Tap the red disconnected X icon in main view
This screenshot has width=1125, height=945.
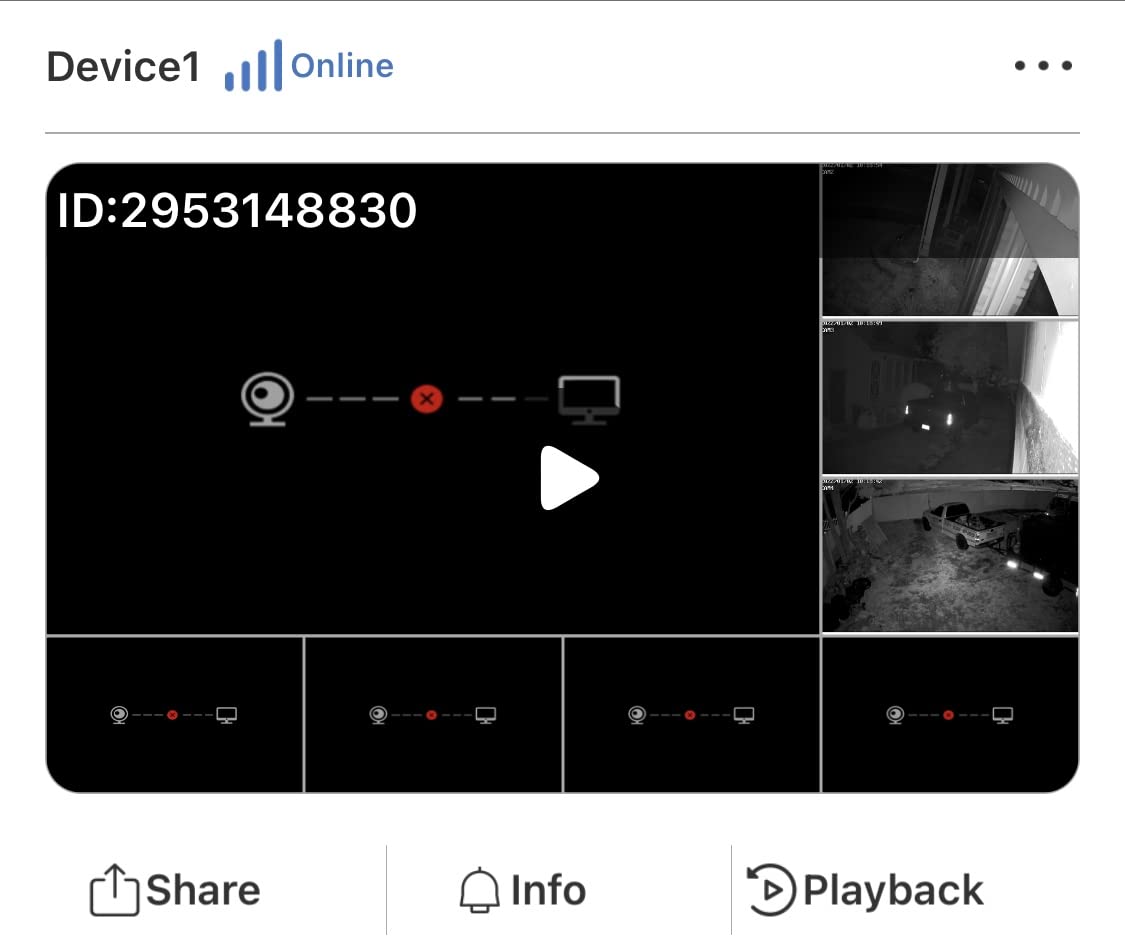[426, 398]
